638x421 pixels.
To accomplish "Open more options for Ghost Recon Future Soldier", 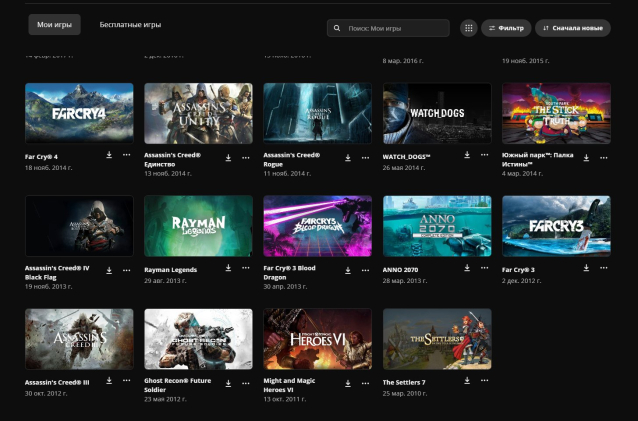I will [x=246, y=383].
